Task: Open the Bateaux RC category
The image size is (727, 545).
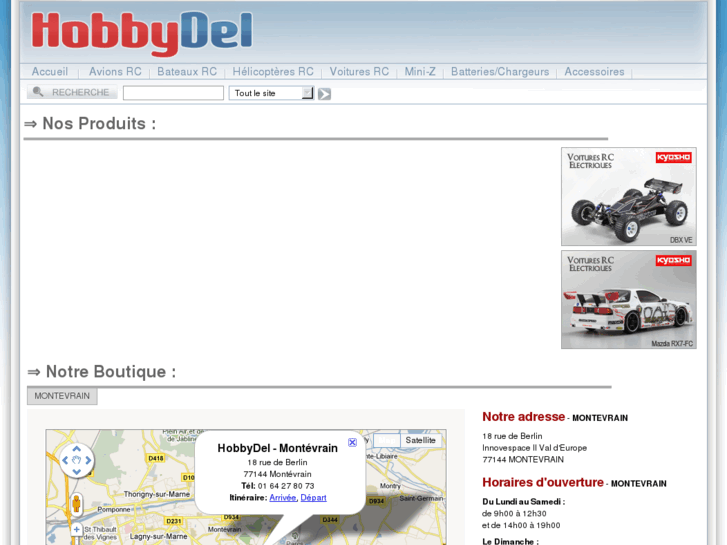Action: (x=187, y=72)
